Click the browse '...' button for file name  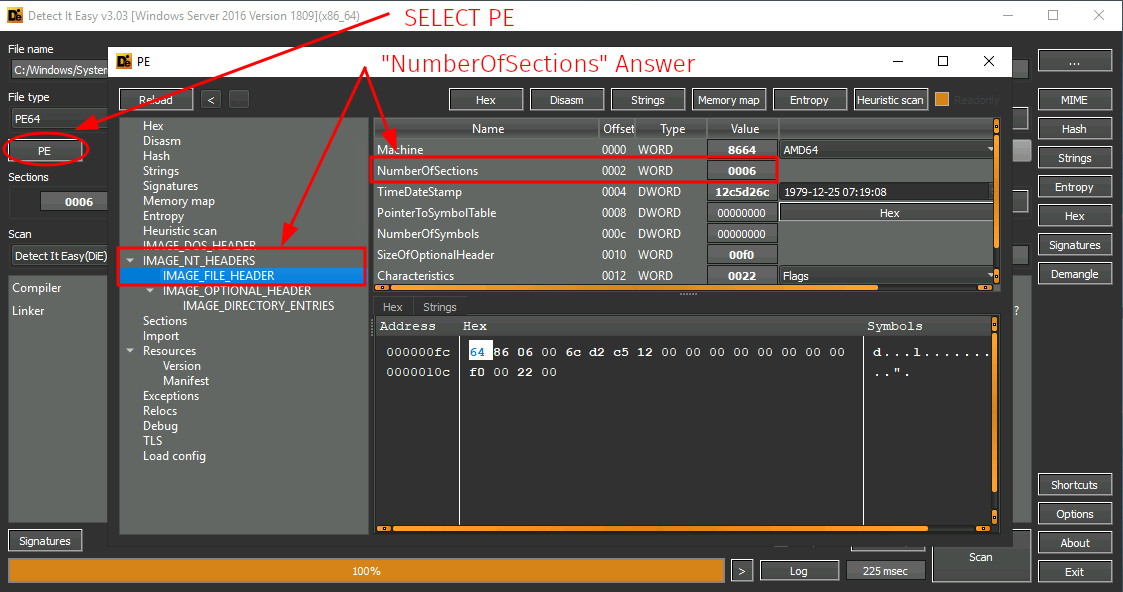[x=1074, y=61]
